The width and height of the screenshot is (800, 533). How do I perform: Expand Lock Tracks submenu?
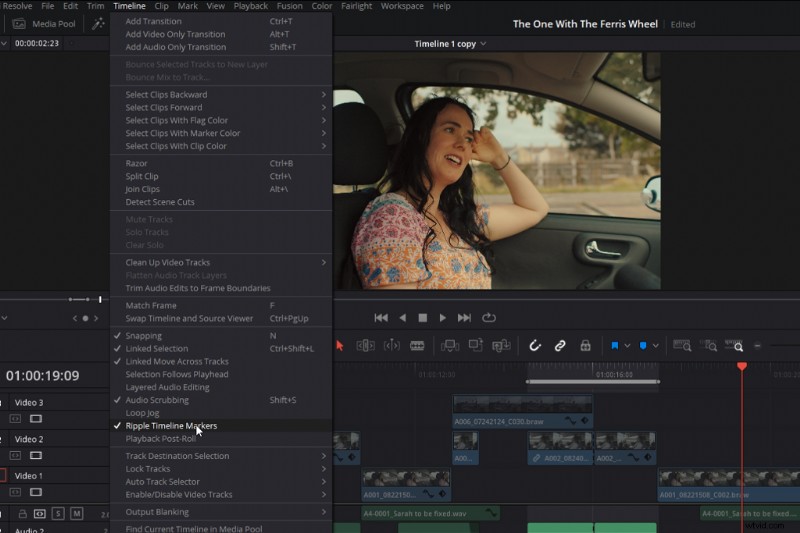click(x=221, y=468)
